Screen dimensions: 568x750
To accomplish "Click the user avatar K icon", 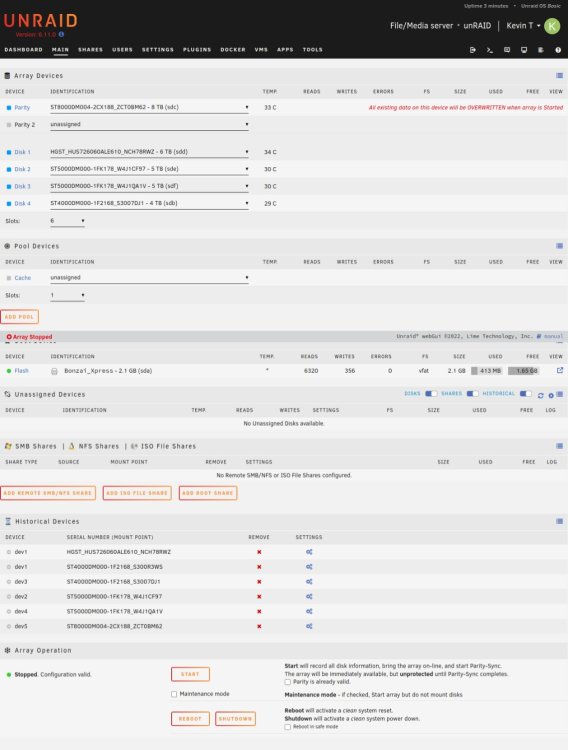I will click(552, 26).
